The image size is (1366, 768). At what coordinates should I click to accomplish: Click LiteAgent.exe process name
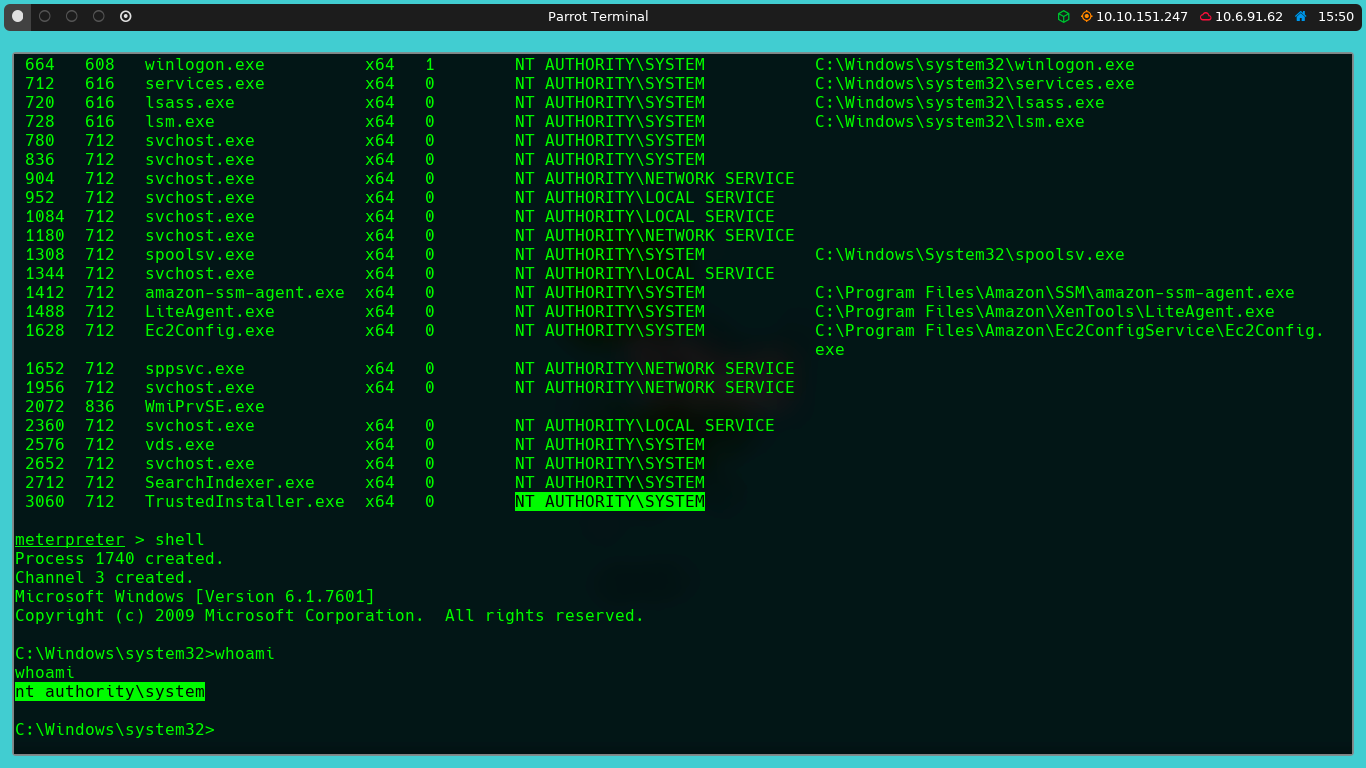click(x=210, y=312)
